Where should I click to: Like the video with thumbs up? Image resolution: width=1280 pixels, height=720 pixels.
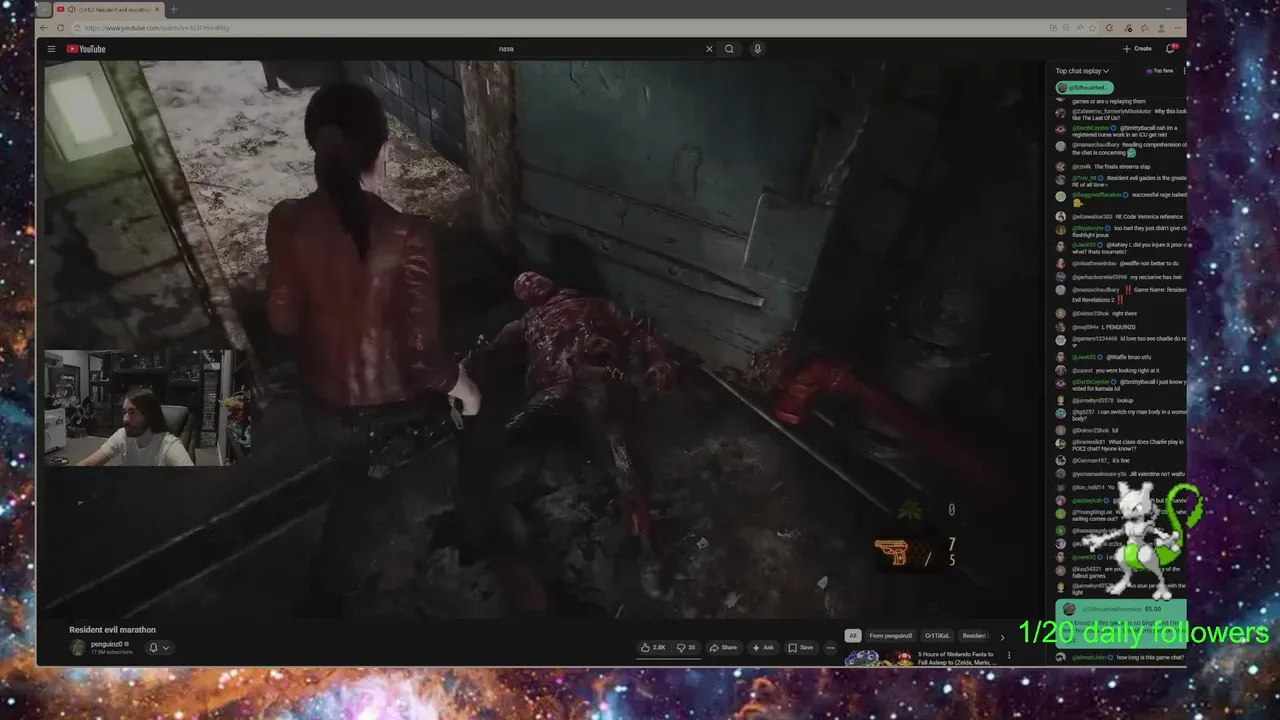point(655,647)
